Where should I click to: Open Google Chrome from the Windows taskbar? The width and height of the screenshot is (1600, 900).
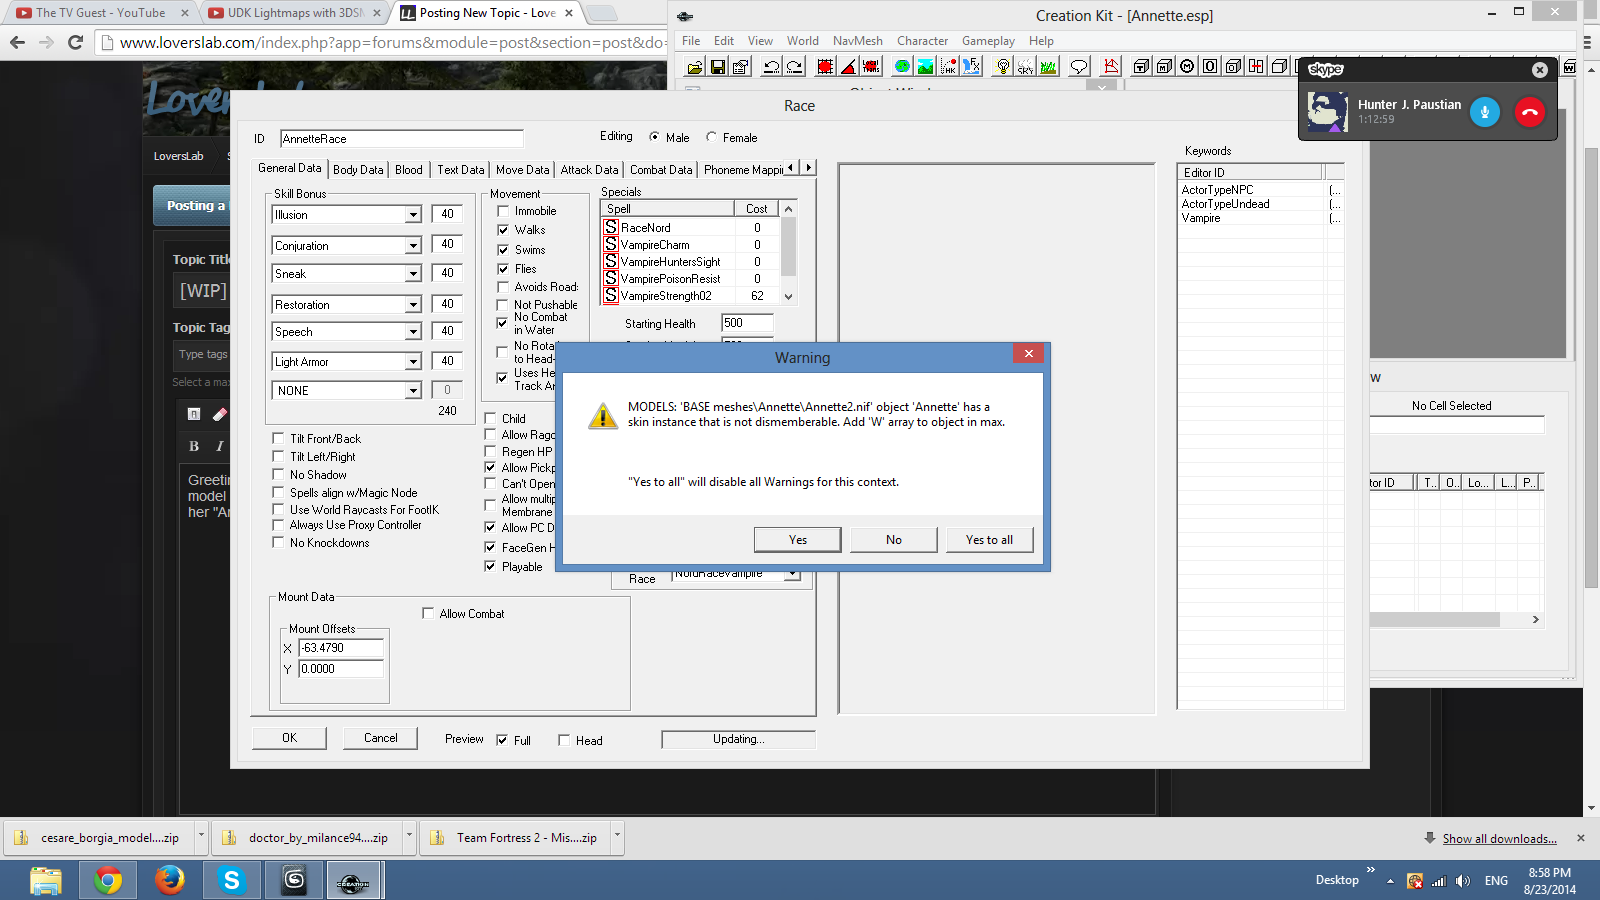click(x=108, y=880)
